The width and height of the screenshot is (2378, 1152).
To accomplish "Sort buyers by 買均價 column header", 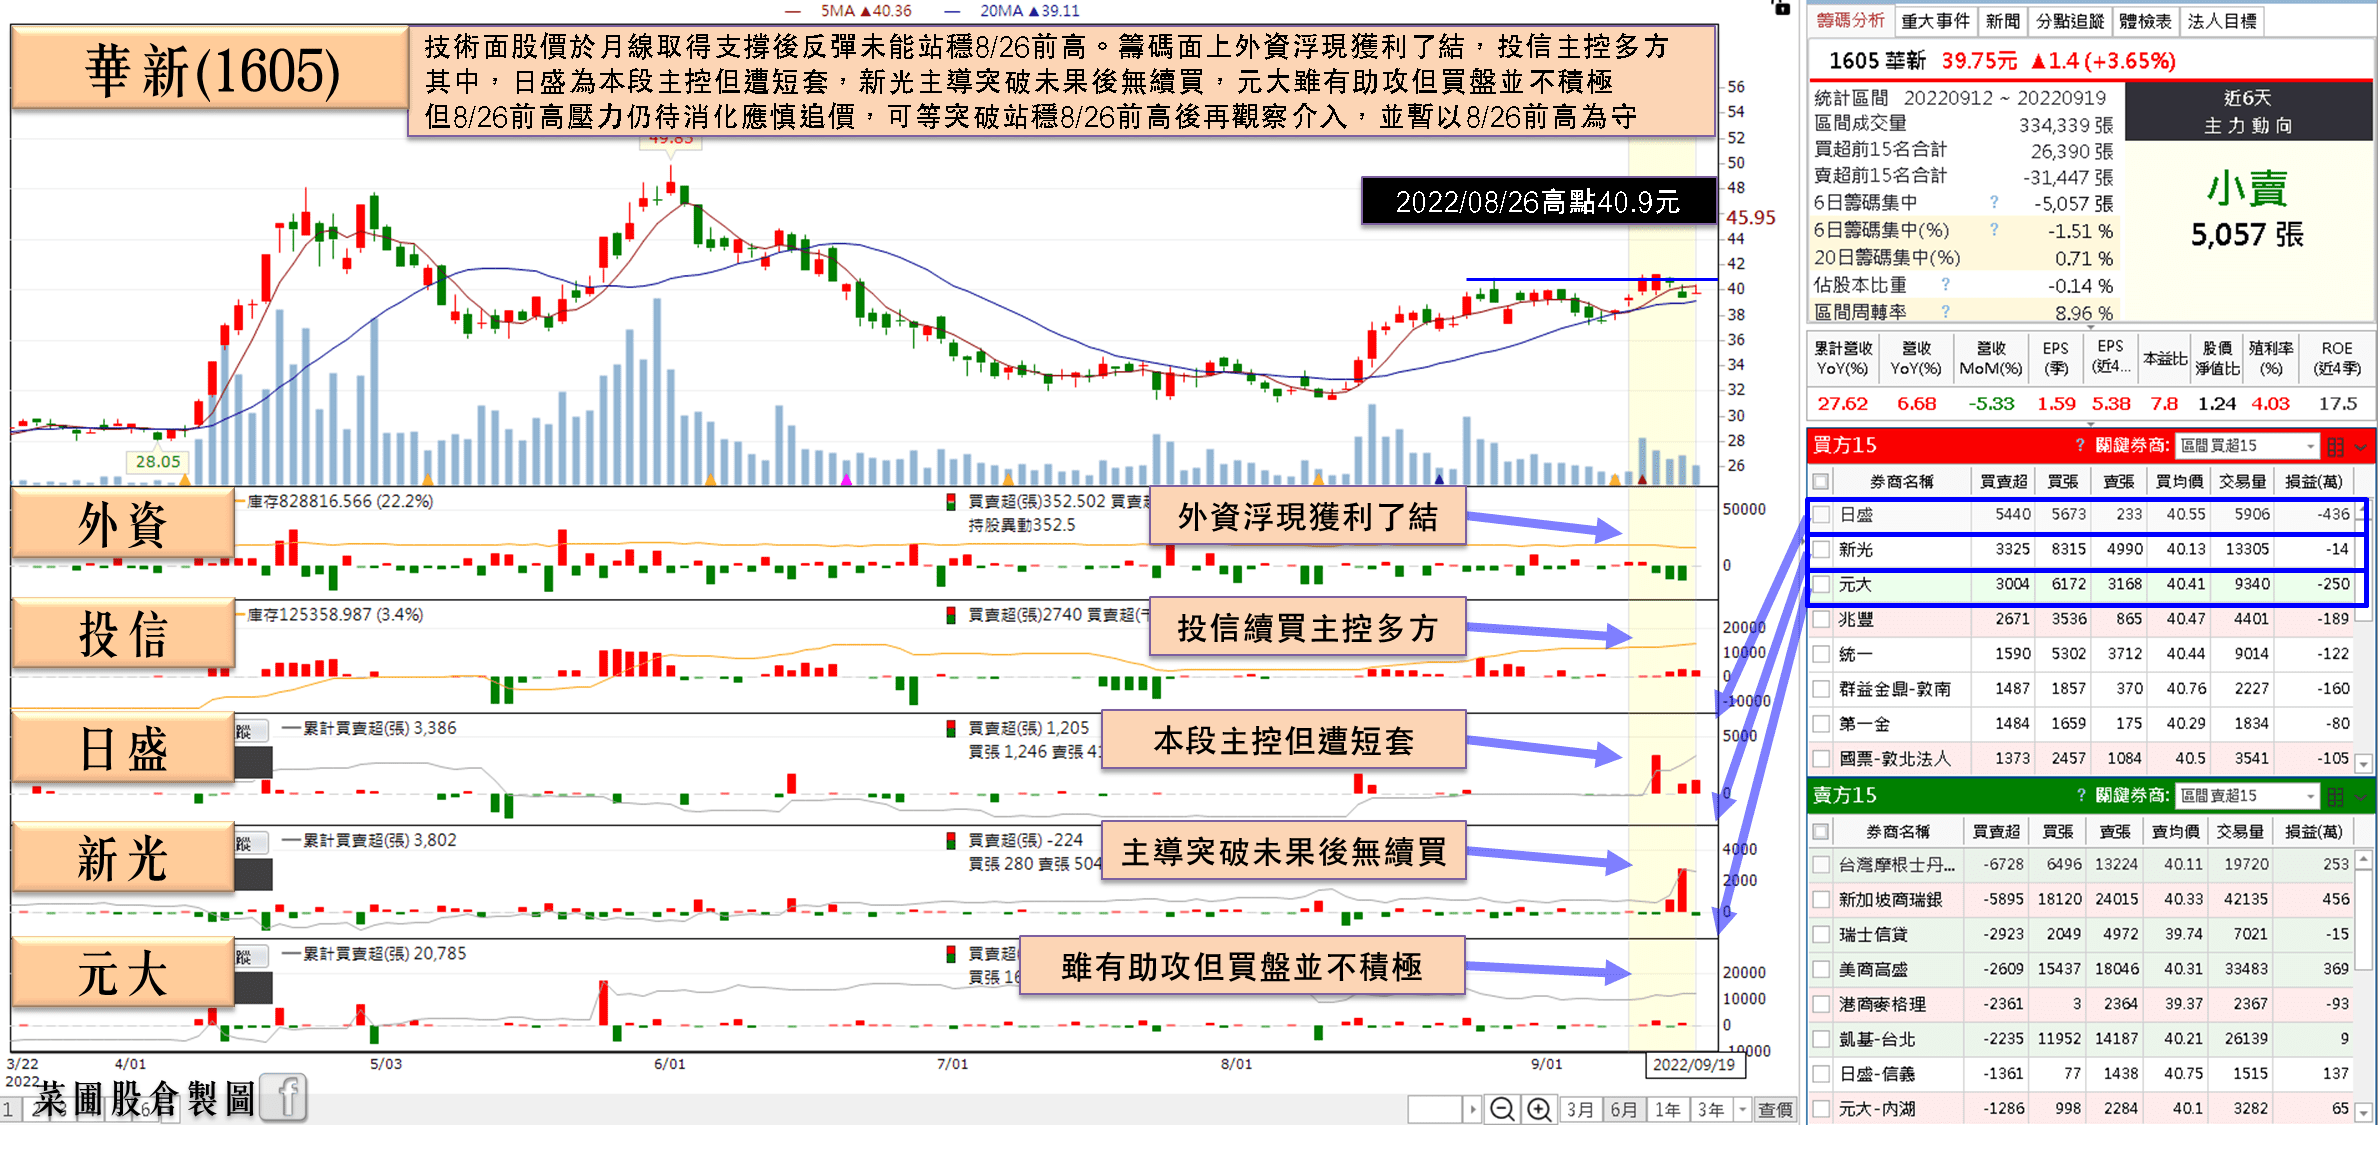I will coord(2179,482).
